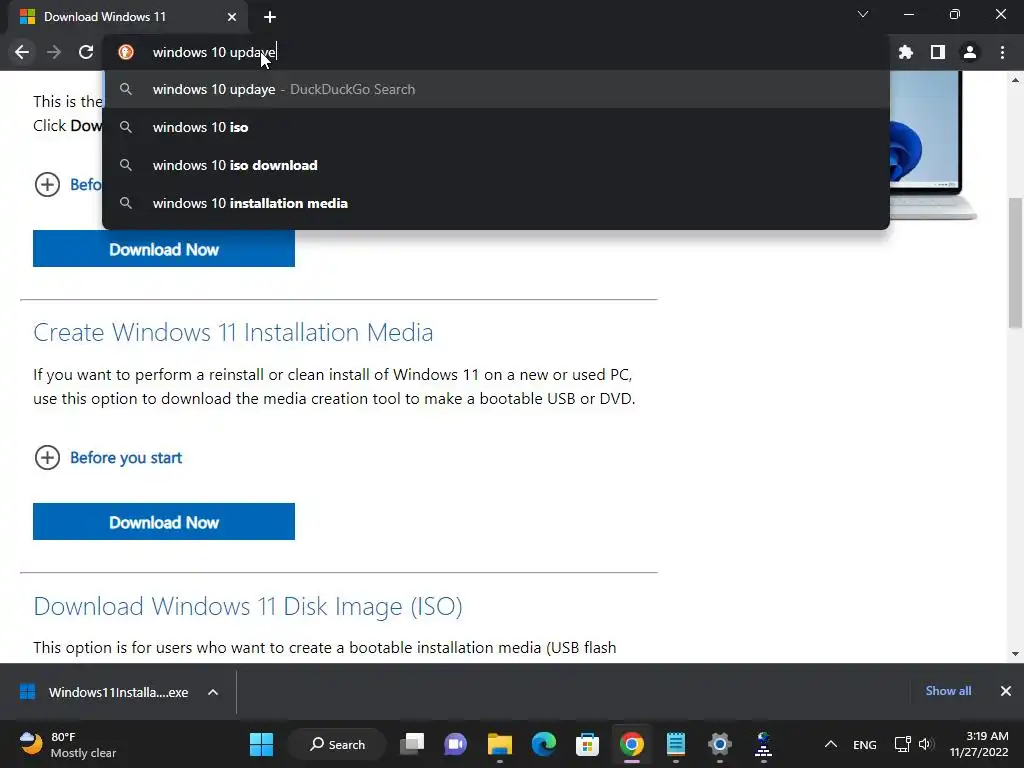Choose 'windows 10 updaye' DuckDuckGo Search suggestion

496,89
